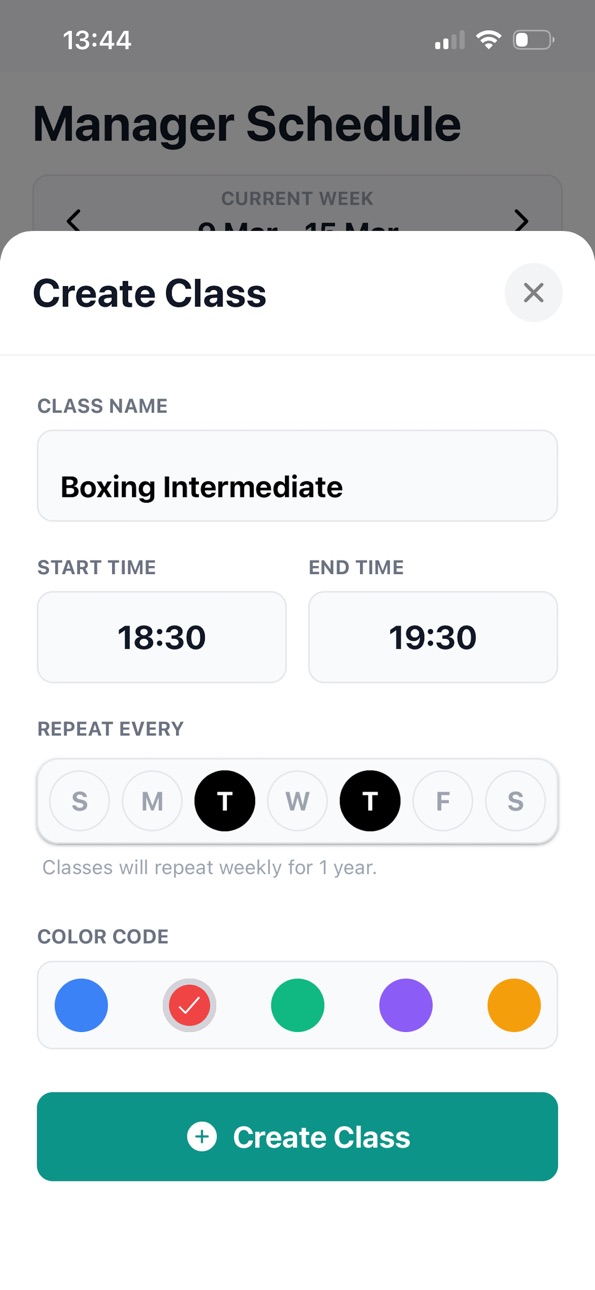Enable Sunday in Repeat Every
The image size is (595, 1290).
(80, 801)
